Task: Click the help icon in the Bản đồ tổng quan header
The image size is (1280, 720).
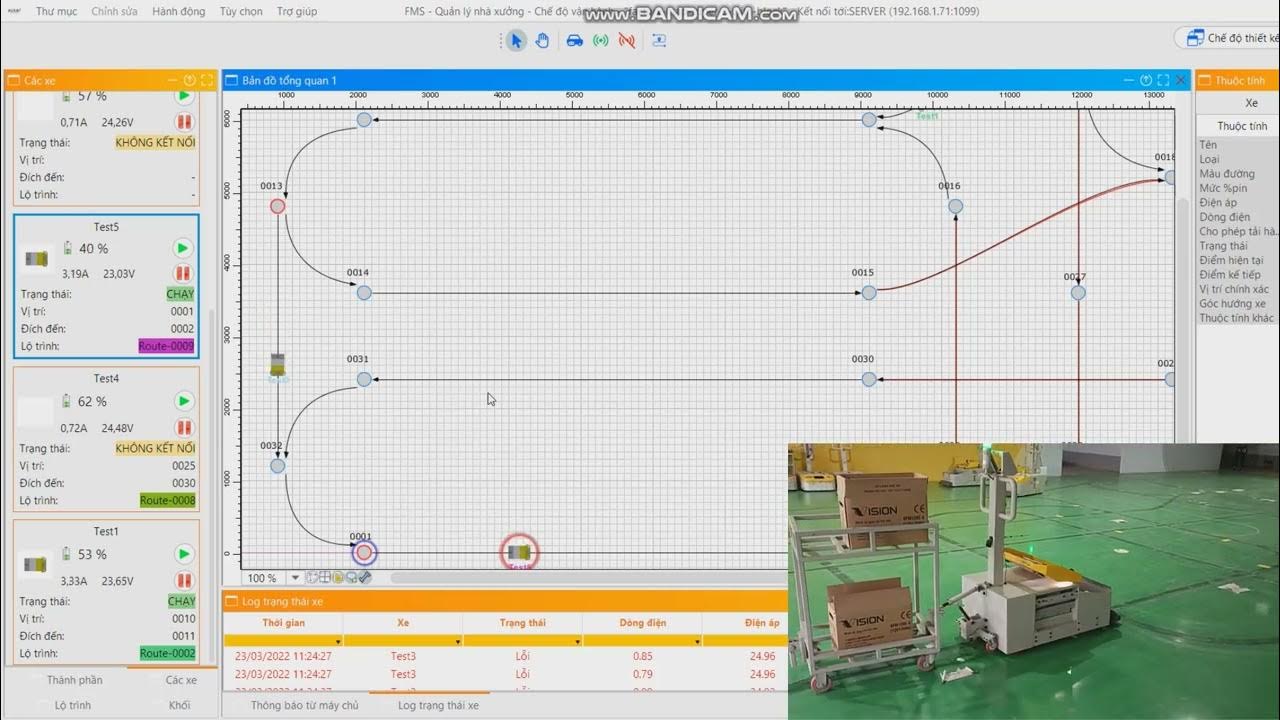Action: tap(1145, 80)
